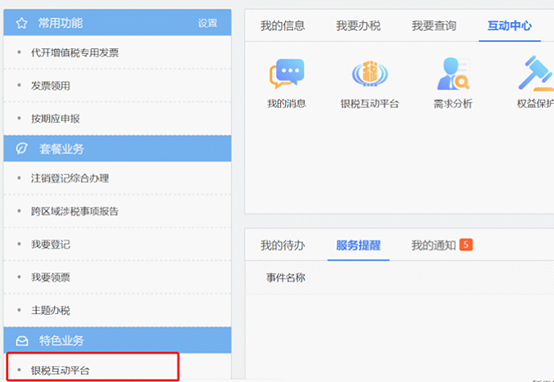Click the star icon beside 常用功能

click(22, 23)
